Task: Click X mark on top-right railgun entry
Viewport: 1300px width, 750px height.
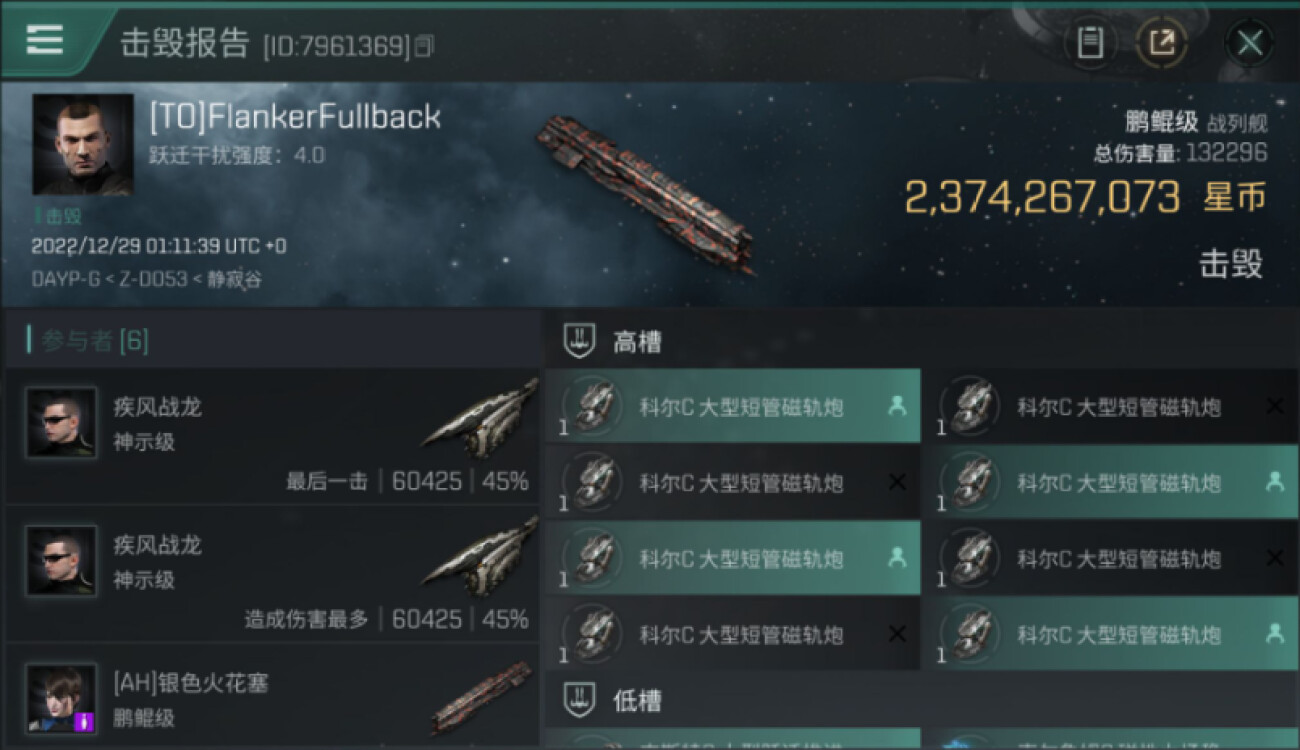Action: point(1274,406)
